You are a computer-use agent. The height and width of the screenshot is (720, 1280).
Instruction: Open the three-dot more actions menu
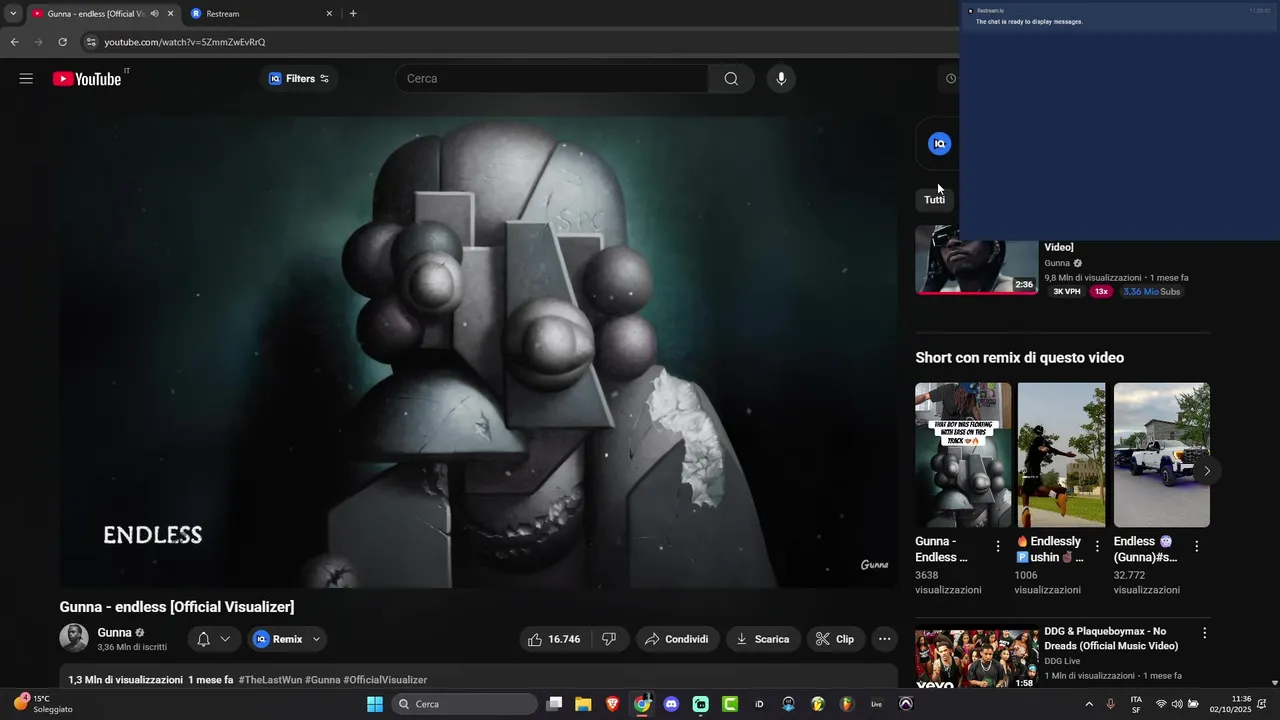884,639
